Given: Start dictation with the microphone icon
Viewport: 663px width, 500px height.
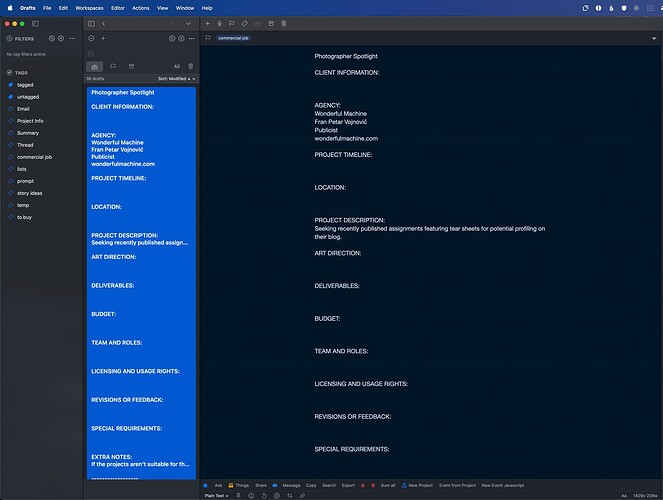Looking at the screenshot, I should 219,24.
